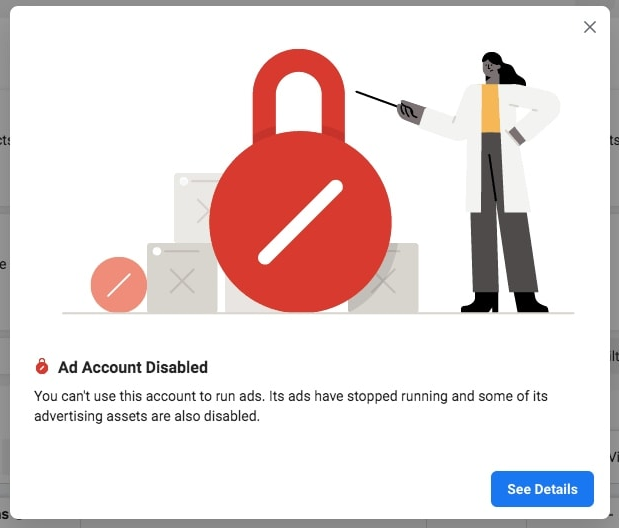Click the woman's head in illustration

coord(494,68)
